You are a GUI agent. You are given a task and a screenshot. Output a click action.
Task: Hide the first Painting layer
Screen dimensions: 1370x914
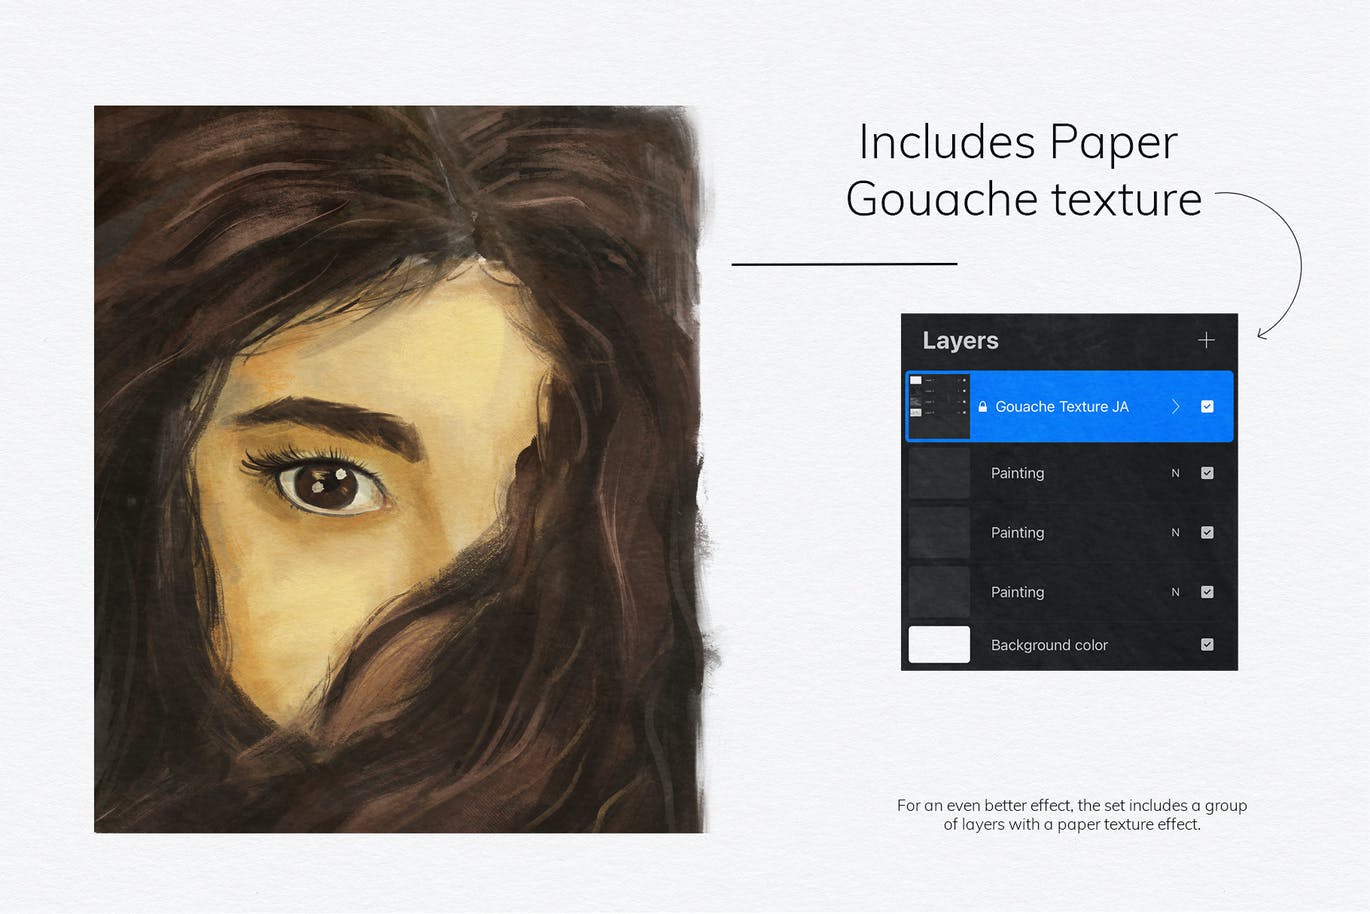1207,472
